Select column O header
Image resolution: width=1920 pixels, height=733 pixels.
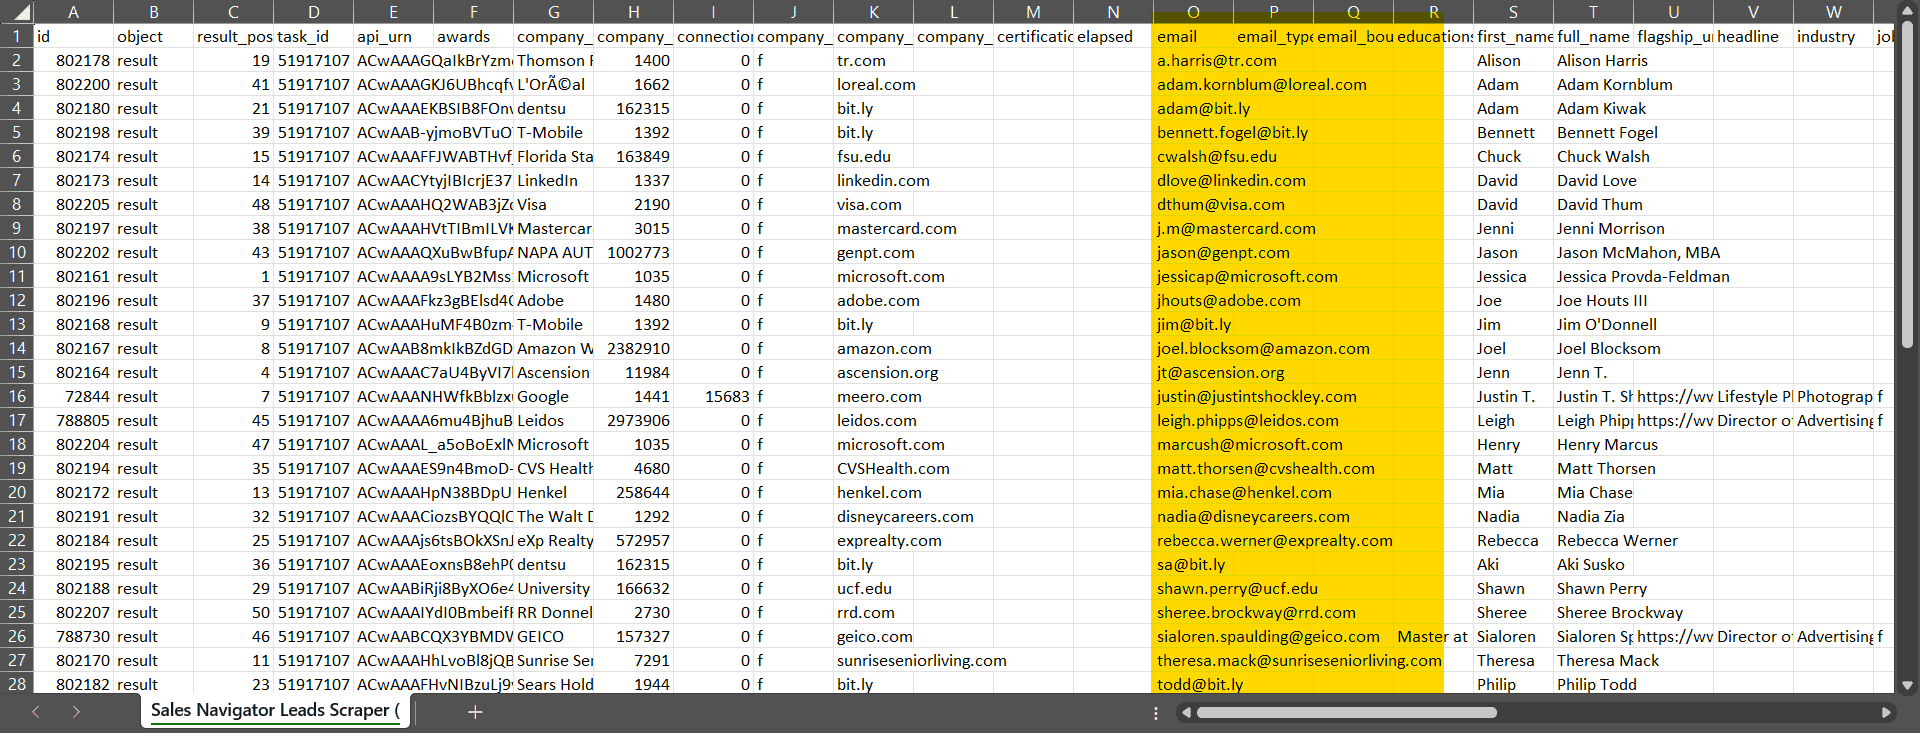[x=1193, y=12]
